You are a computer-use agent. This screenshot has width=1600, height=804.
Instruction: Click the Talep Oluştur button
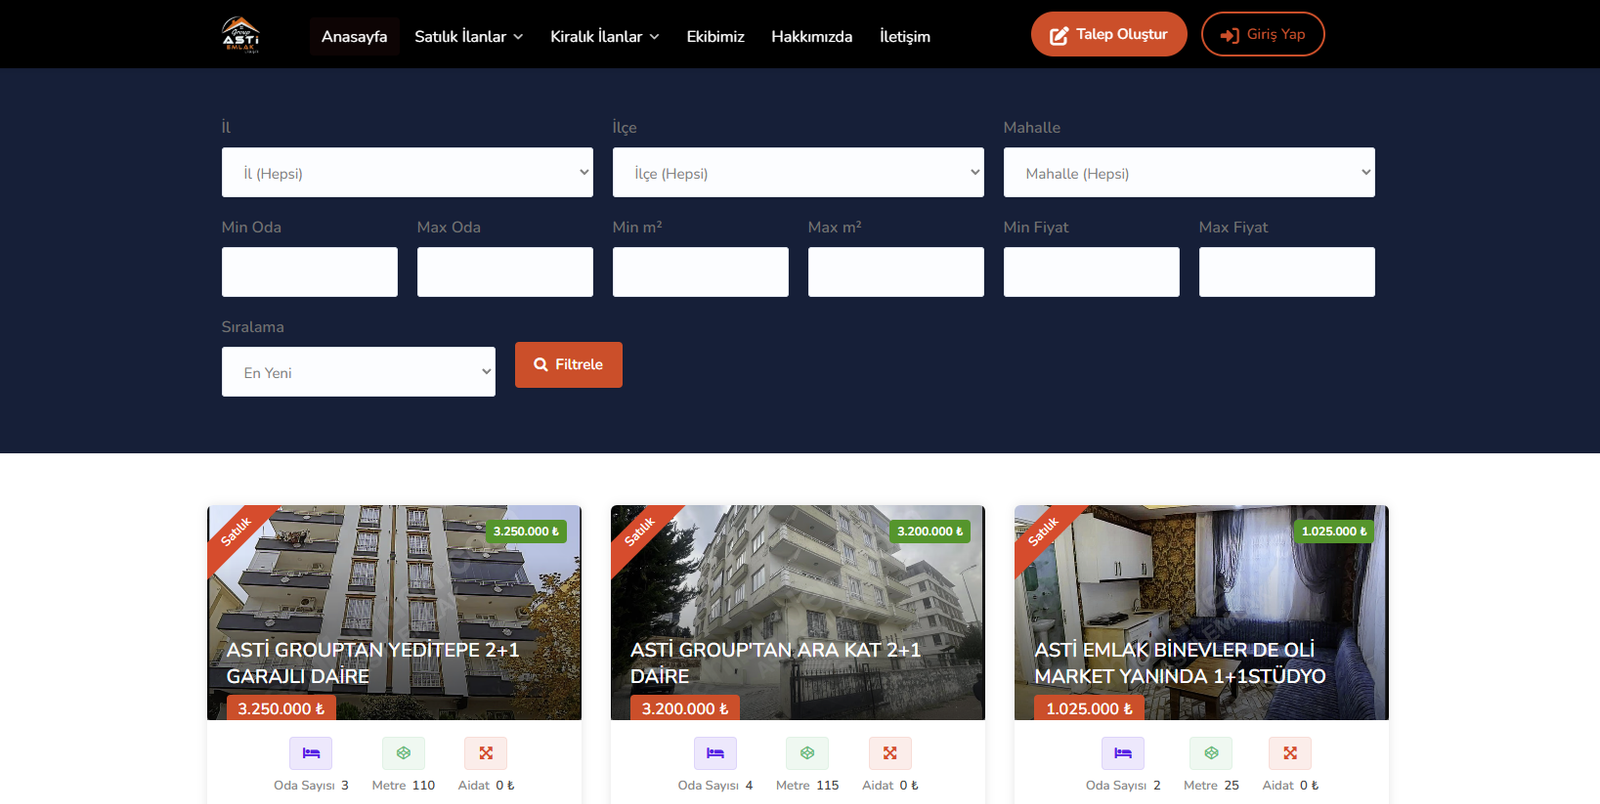coord(1108,34)
